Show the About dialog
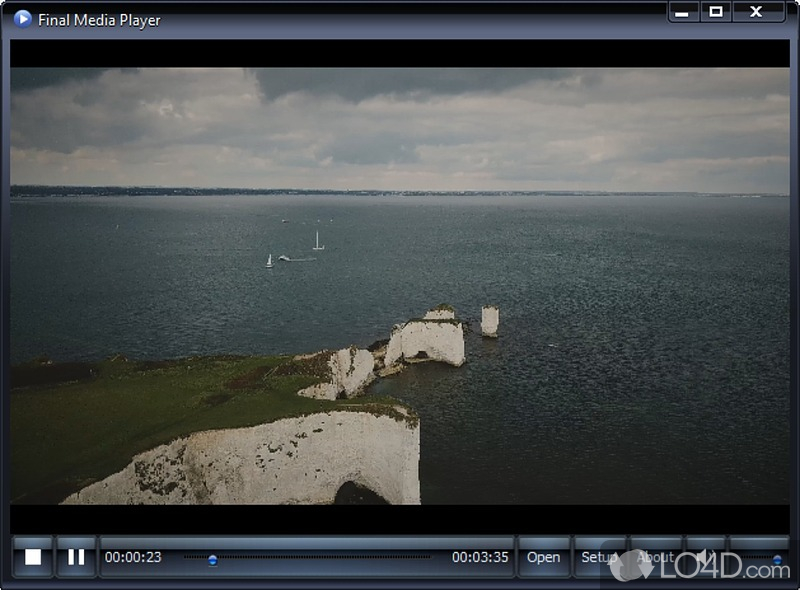 pos(655,557)
